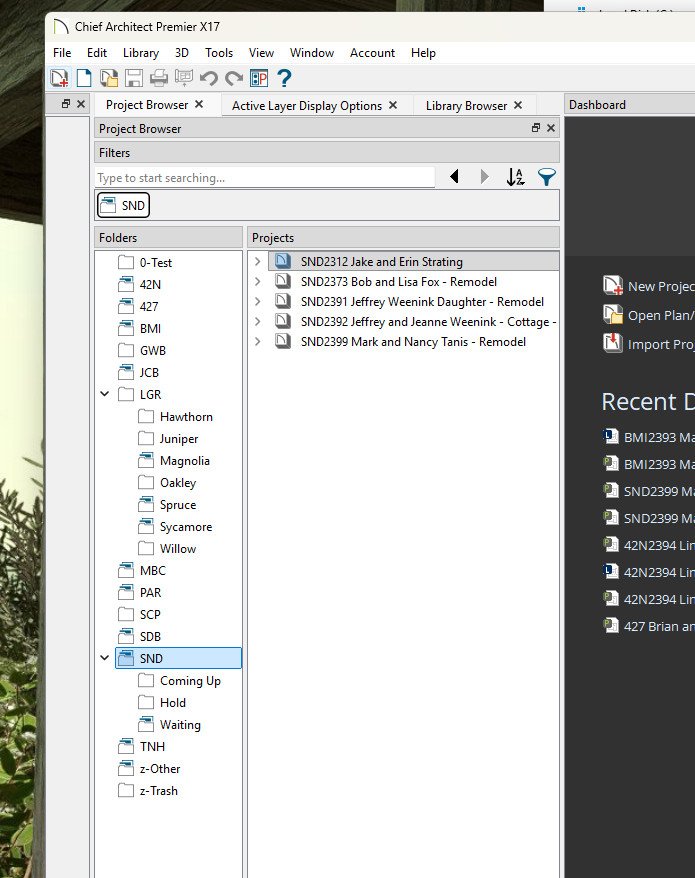Select the Magnolia folder under LGR
This screenshot has height=878, width=695.
pyautogui.click(x=184, y=461)
